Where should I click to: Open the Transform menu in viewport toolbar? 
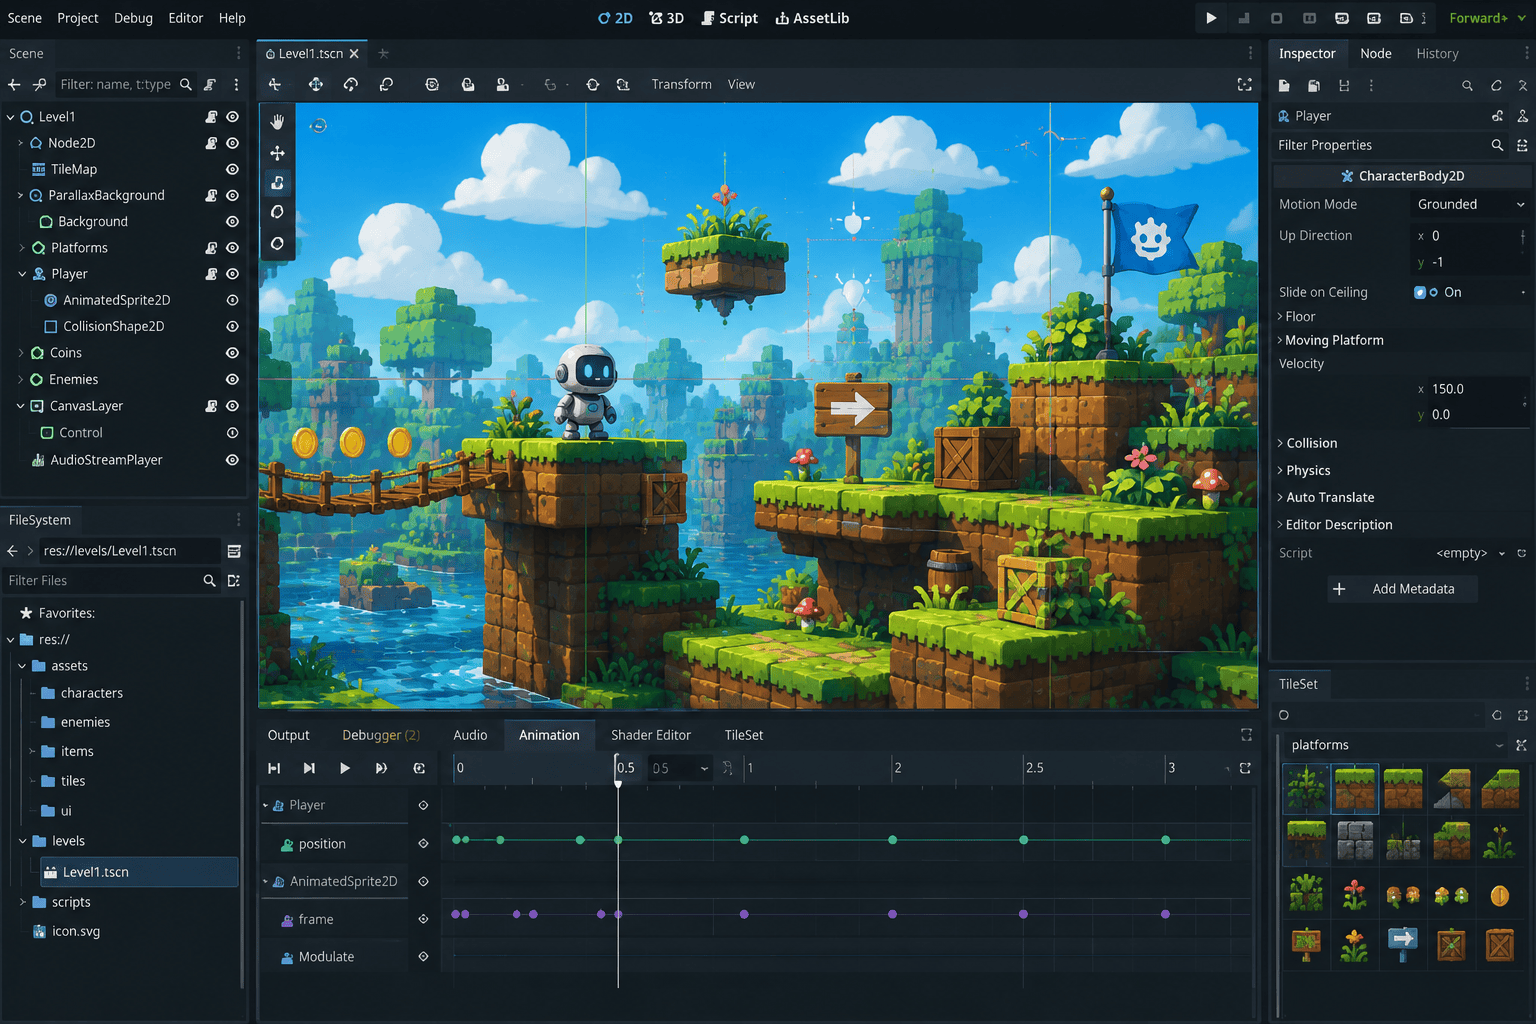click(681, 85)
